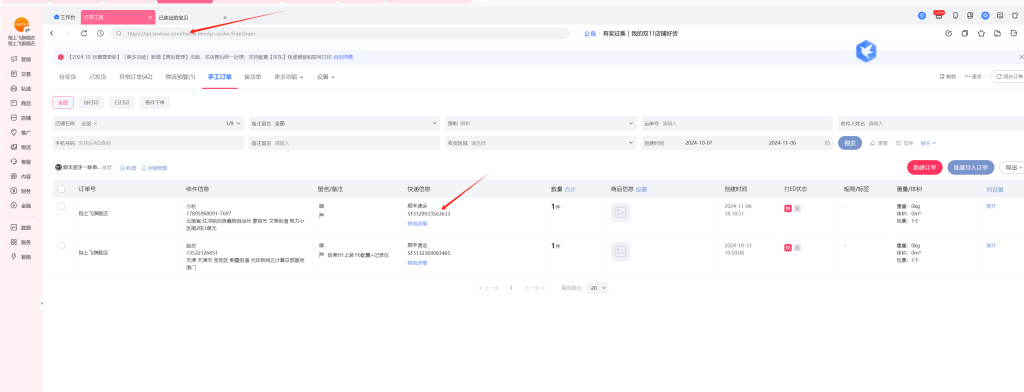Dismiss the blue update notice banner
The height and width of the screenshot is (392, 1024).
click(1021, 57)
